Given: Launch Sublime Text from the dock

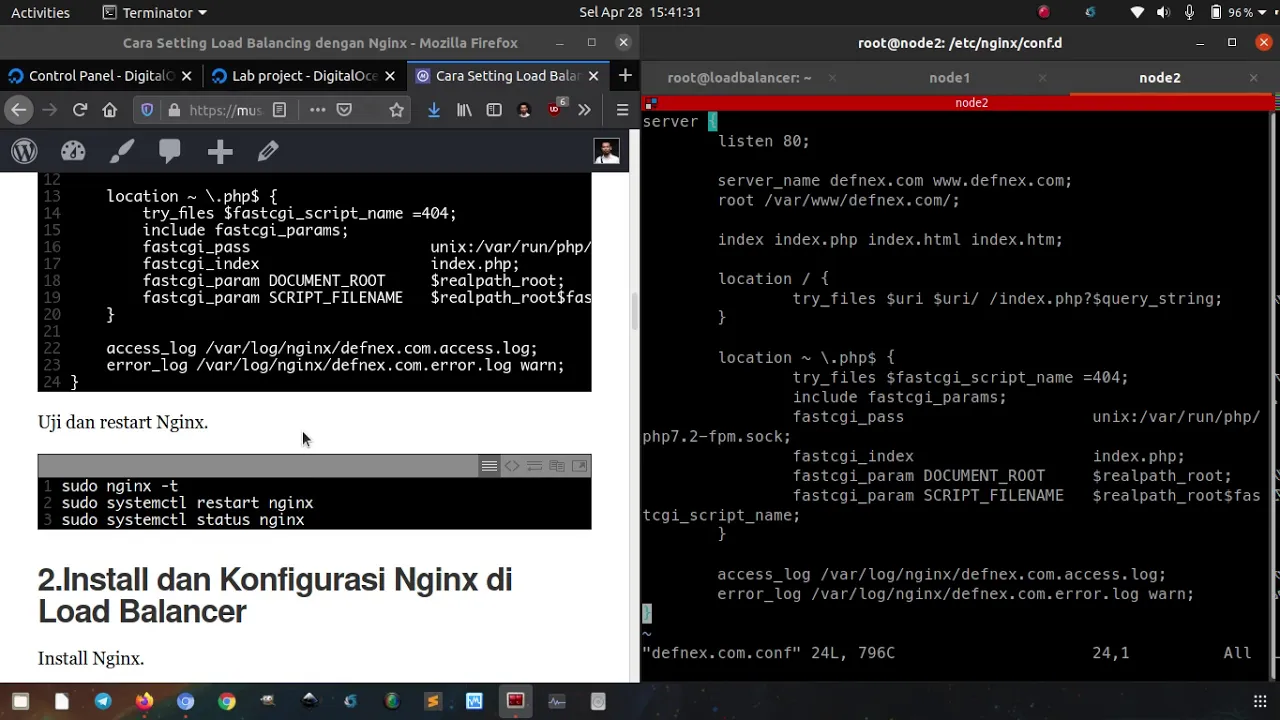Looking at the screenshot, I should coord(433,701).
